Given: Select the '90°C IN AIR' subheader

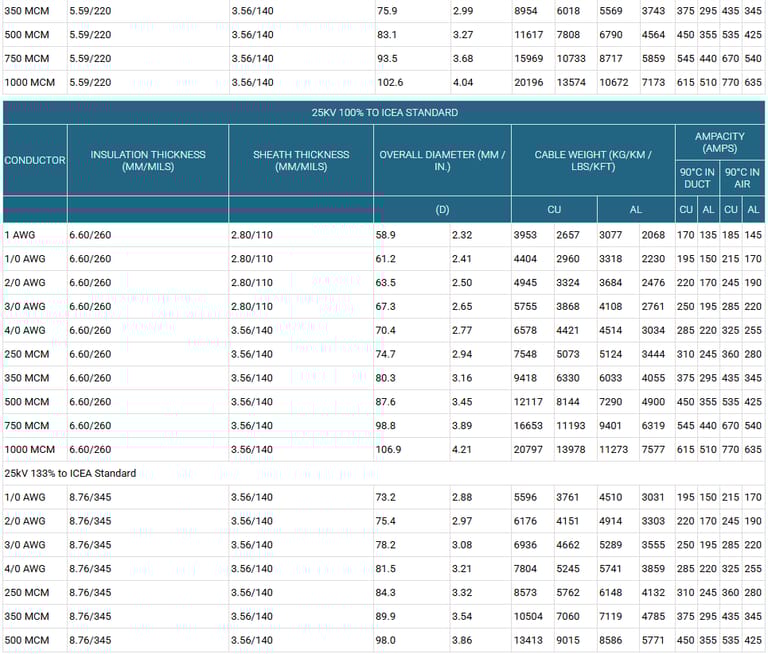Looking at the screenshot, I should coord(742,178).
